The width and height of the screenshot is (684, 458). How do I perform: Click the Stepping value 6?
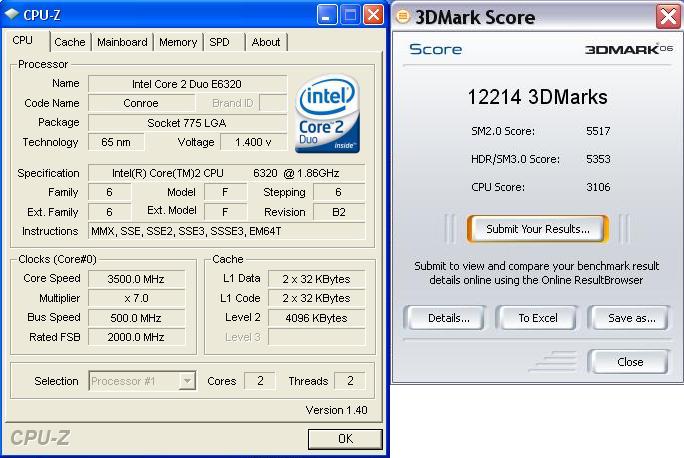coord(339,192)
